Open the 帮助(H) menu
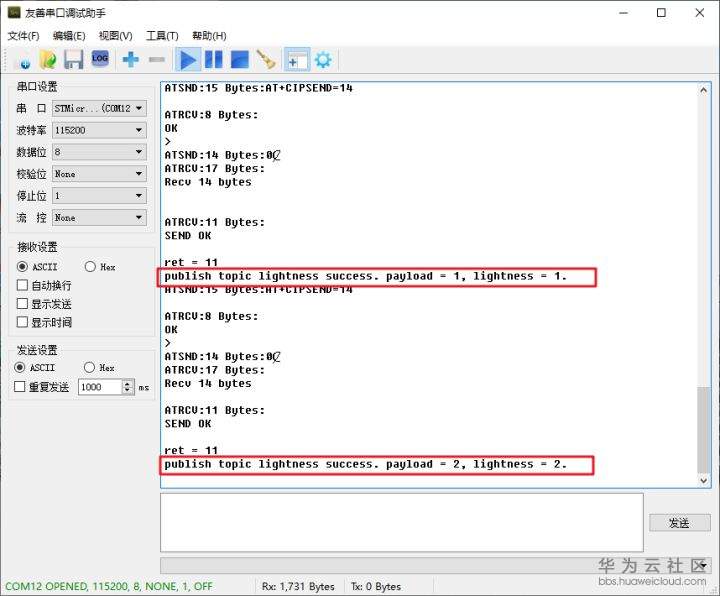Screen dimensions: 720x596 pyautogui.click(x=209, y=36)
